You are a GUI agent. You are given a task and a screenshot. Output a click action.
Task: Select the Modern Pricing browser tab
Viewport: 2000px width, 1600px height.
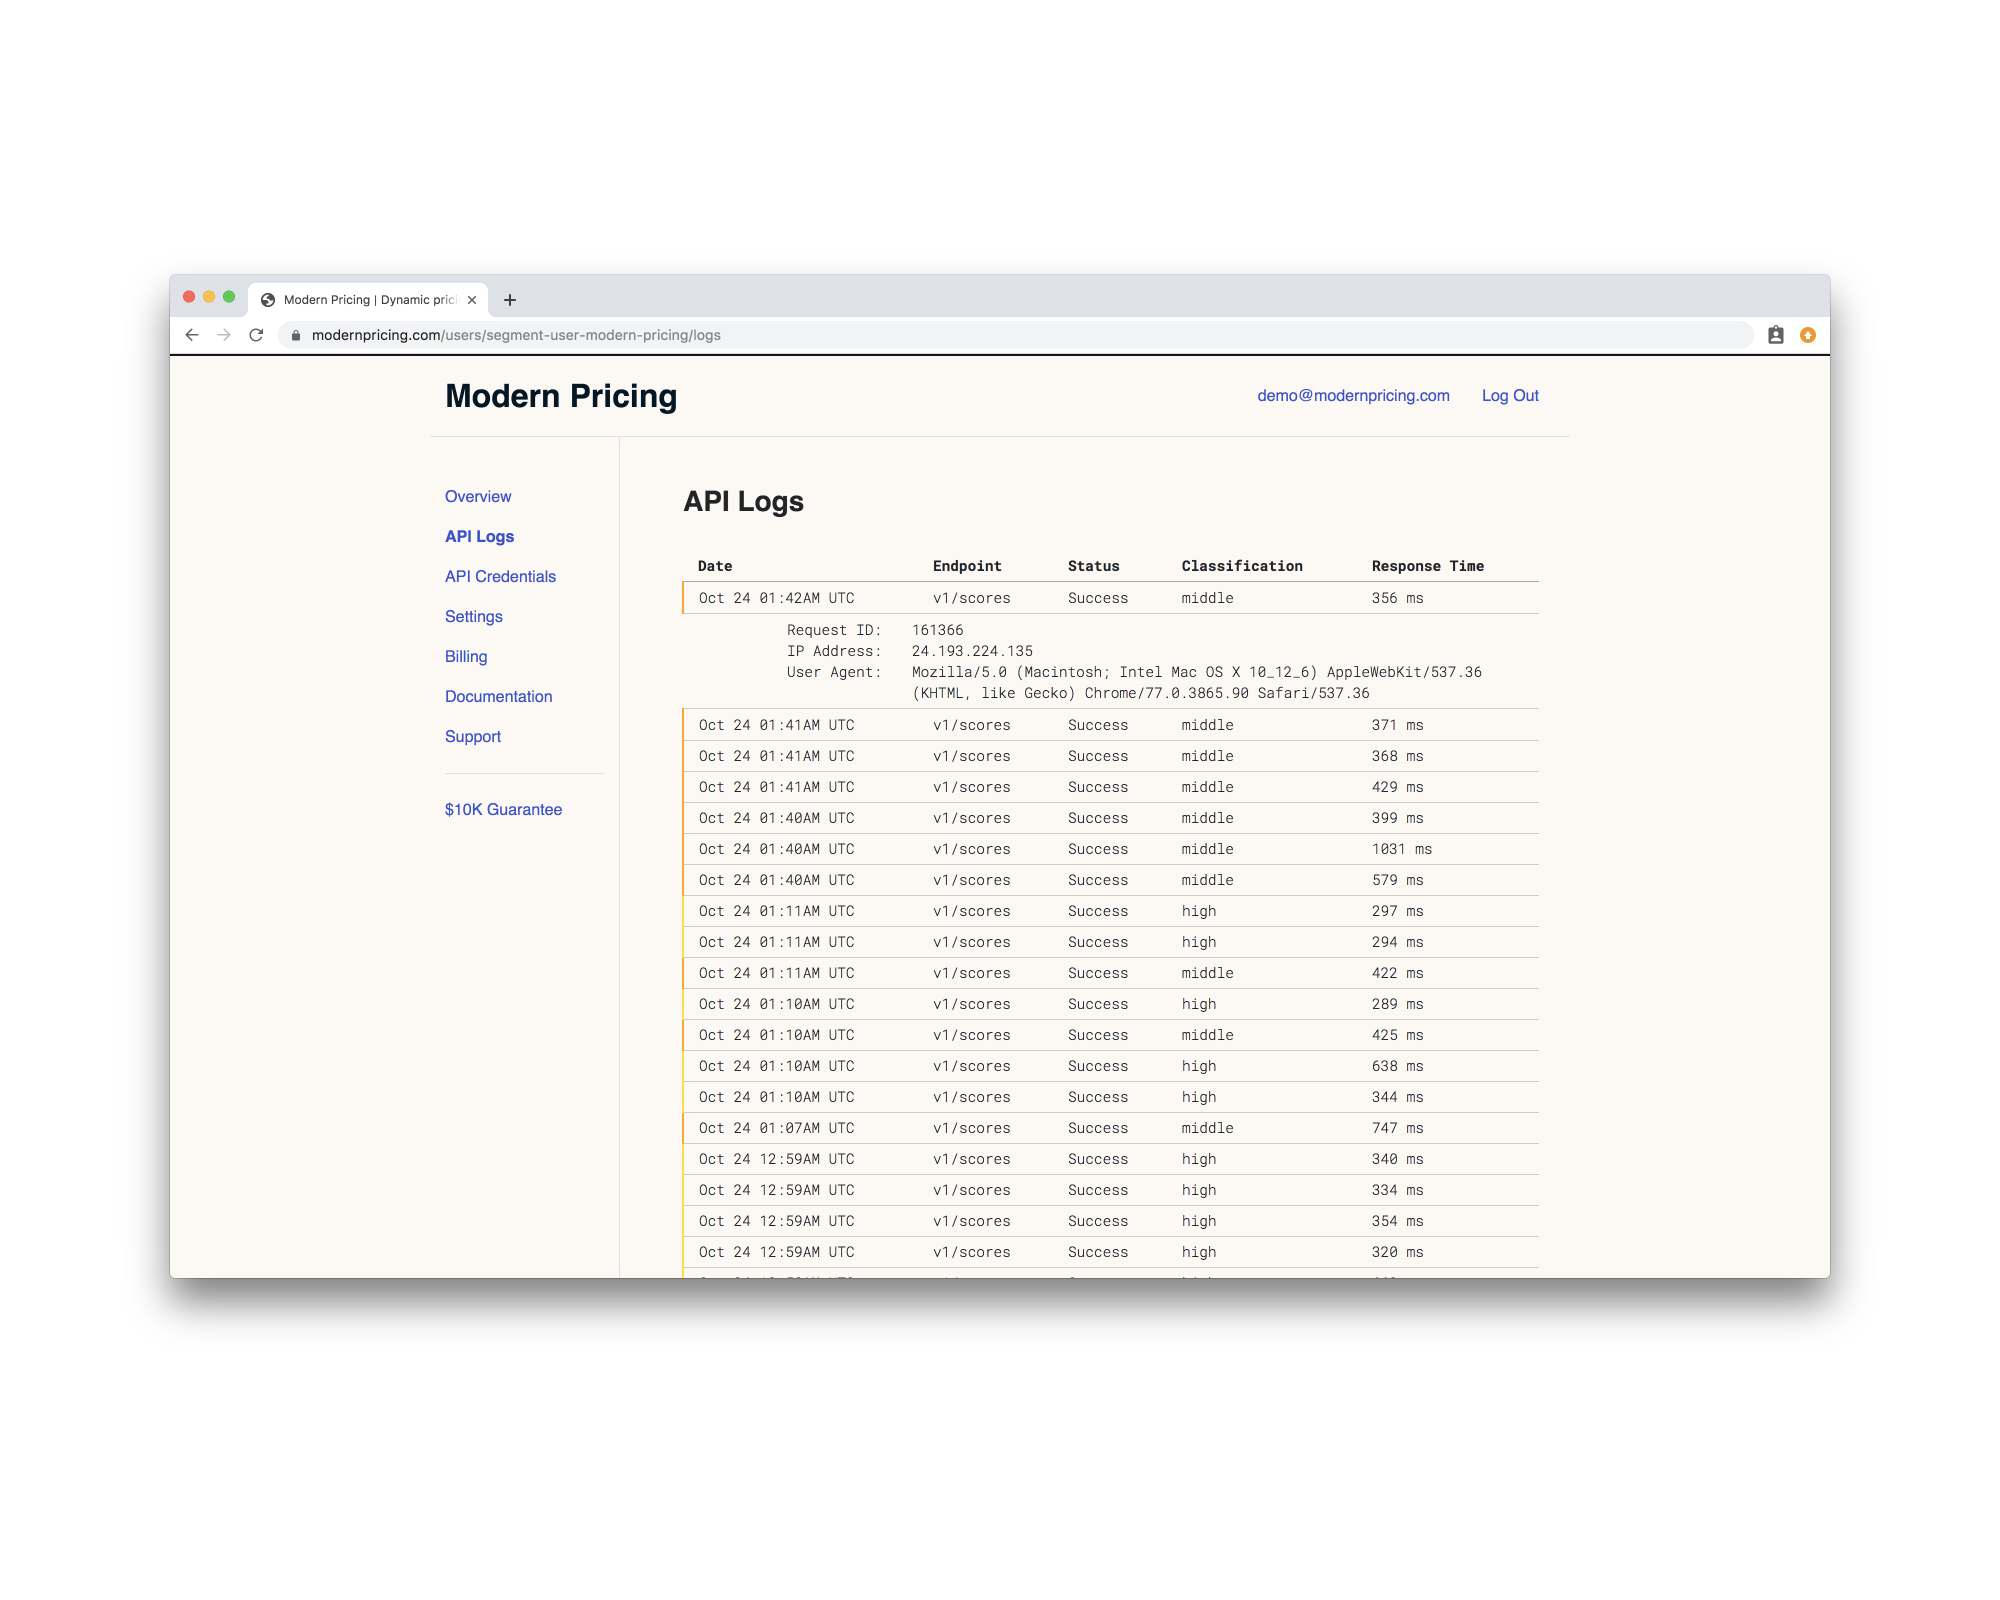point(368,300)
